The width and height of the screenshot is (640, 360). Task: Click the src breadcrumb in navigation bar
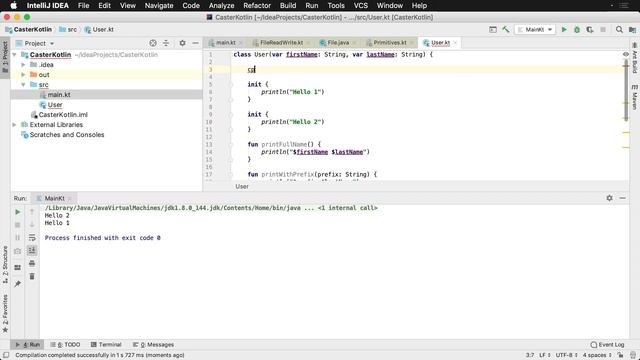(68, 29)
